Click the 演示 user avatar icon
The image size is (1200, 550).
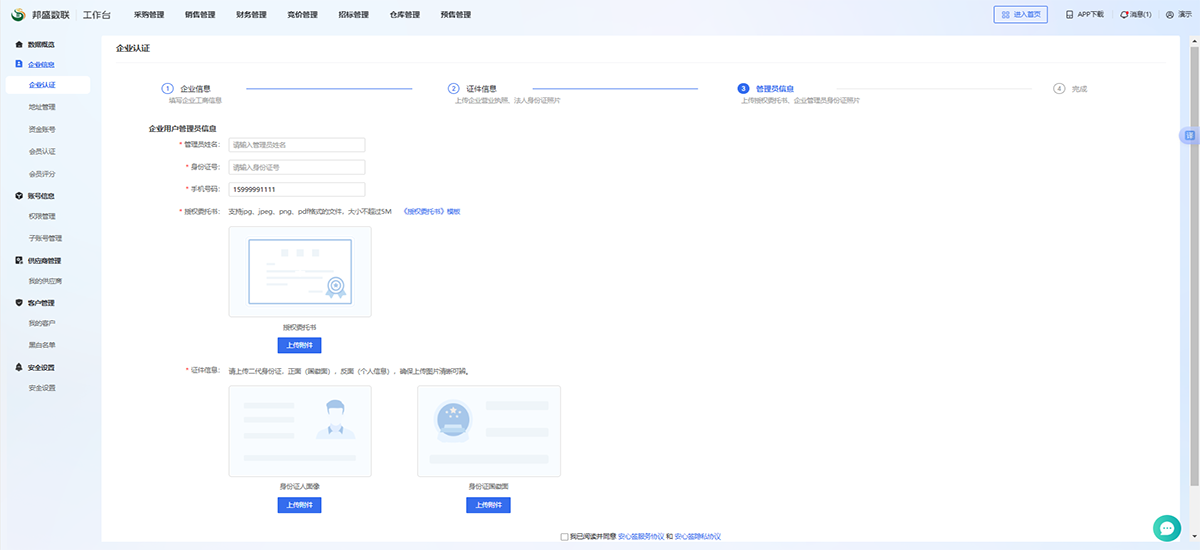1169,15
